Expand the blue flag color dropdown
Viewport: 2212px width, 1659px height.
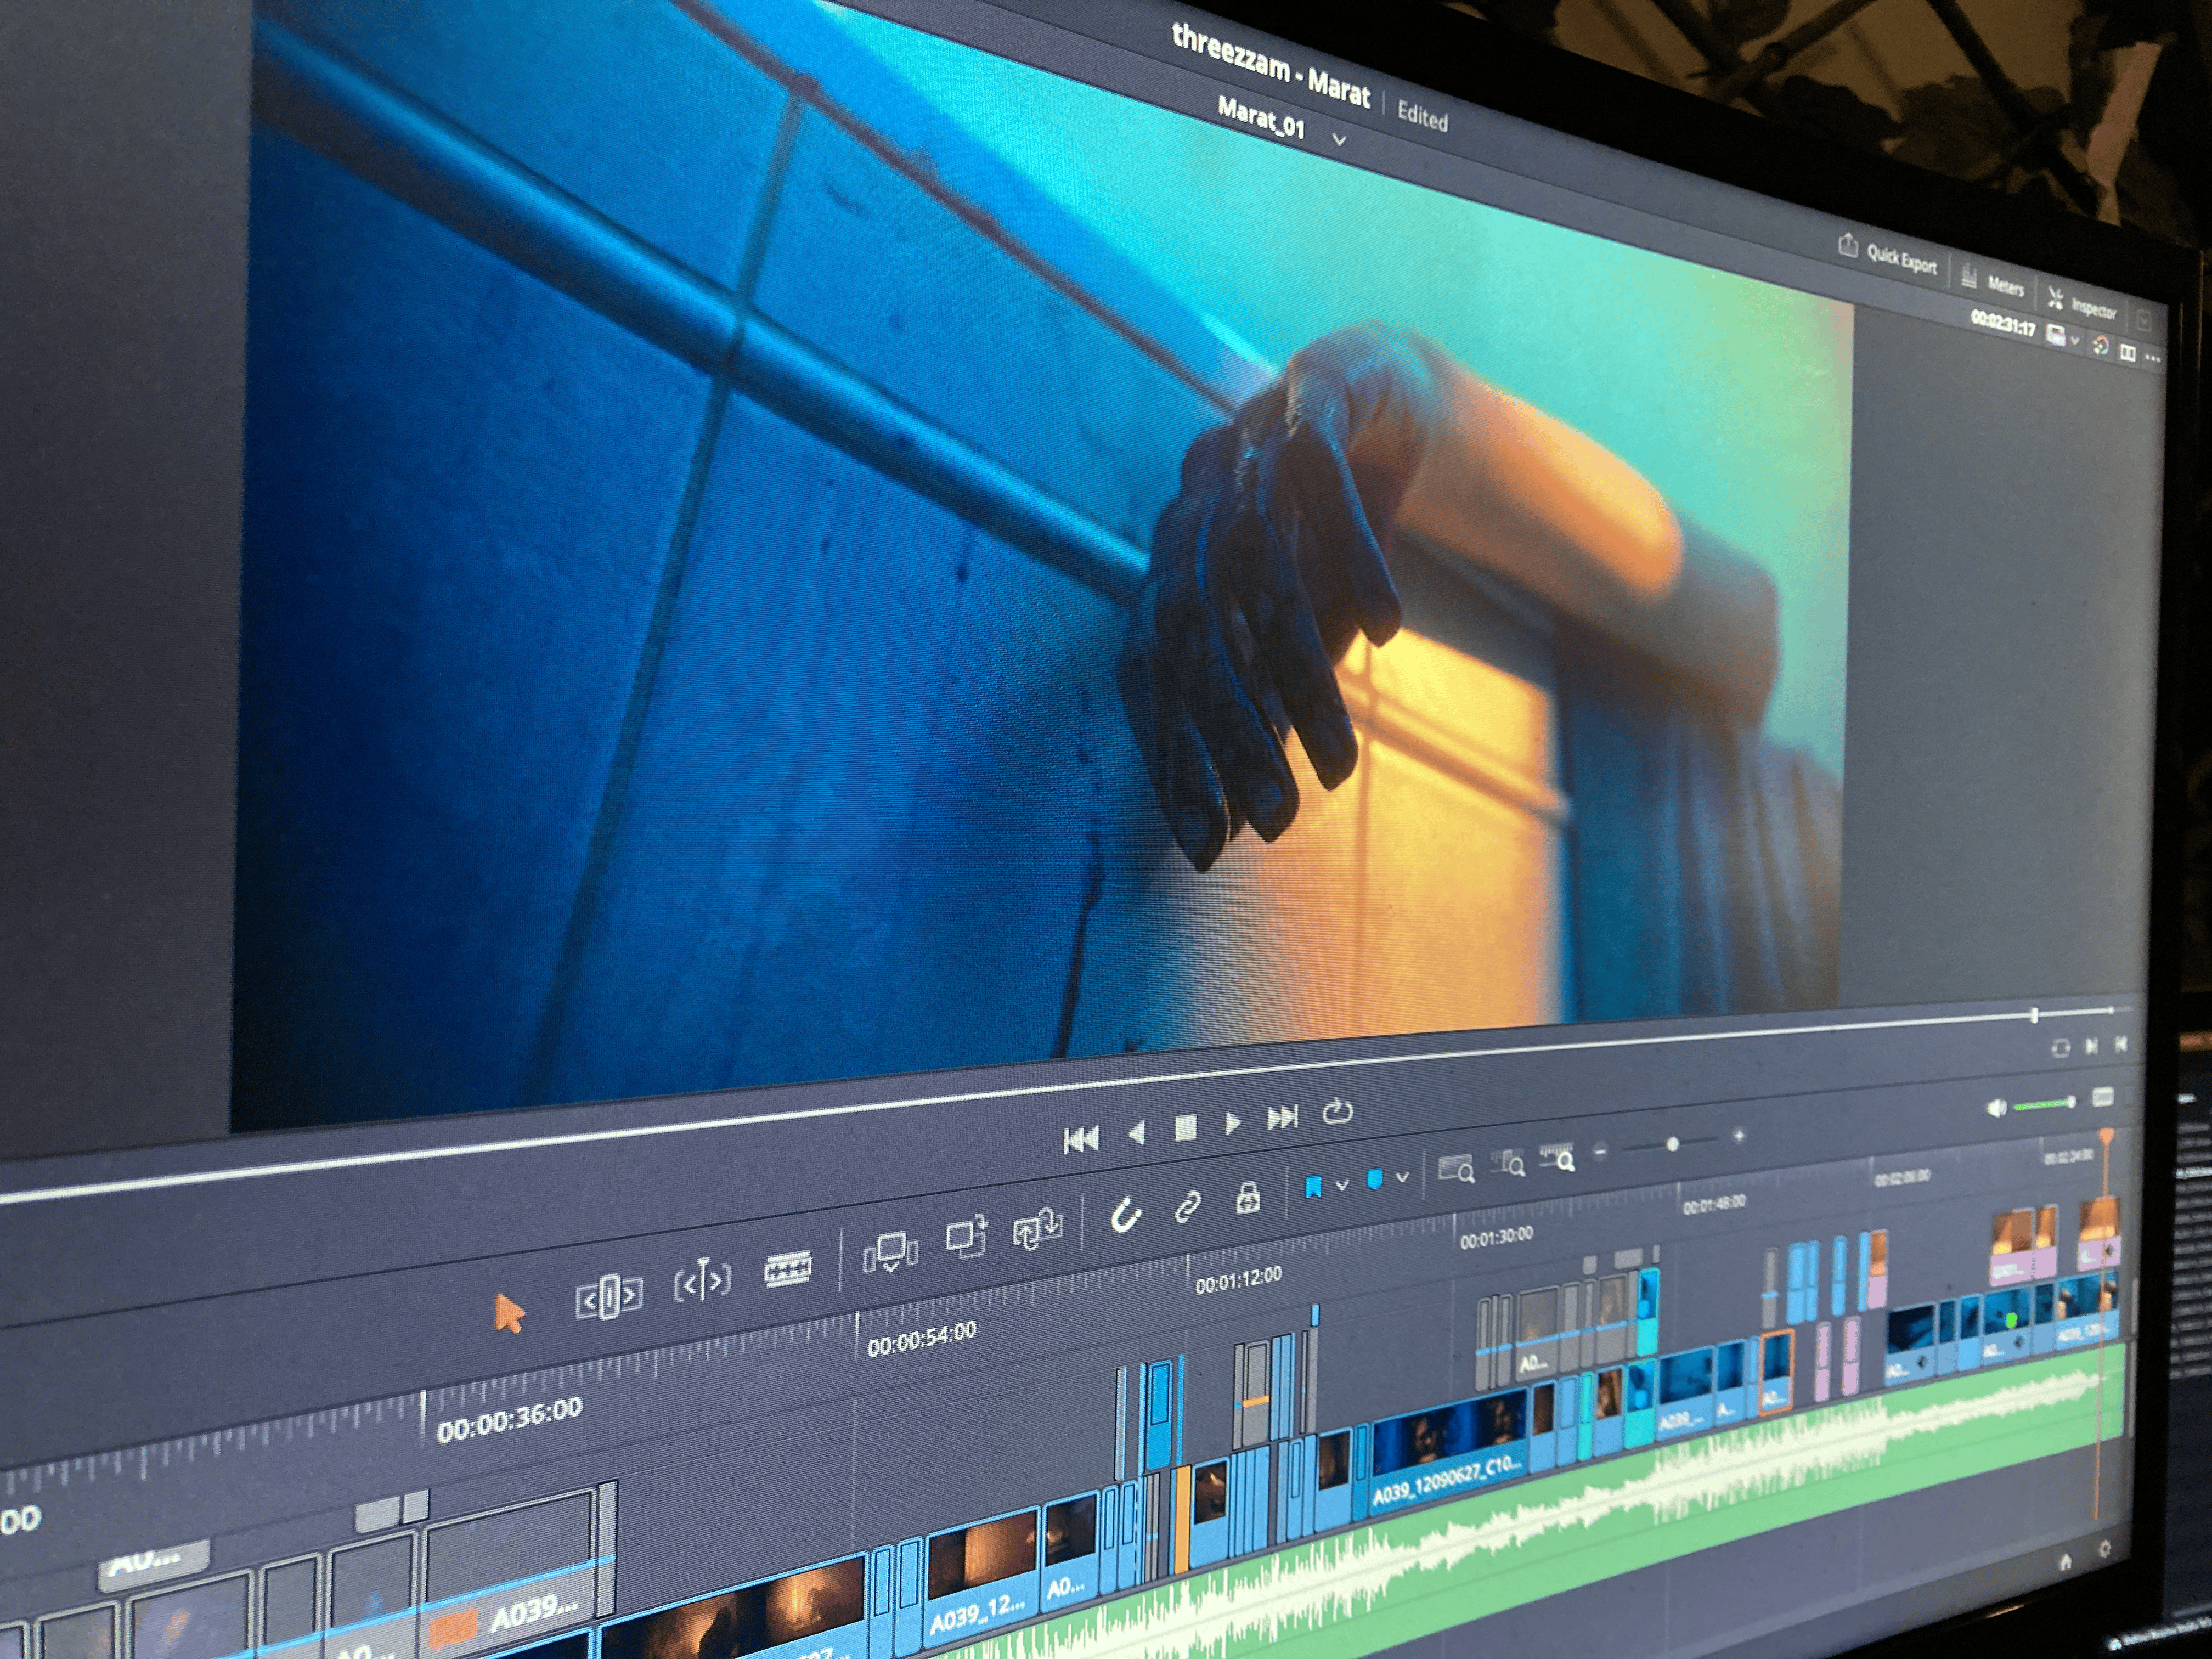(1343, 1185)
